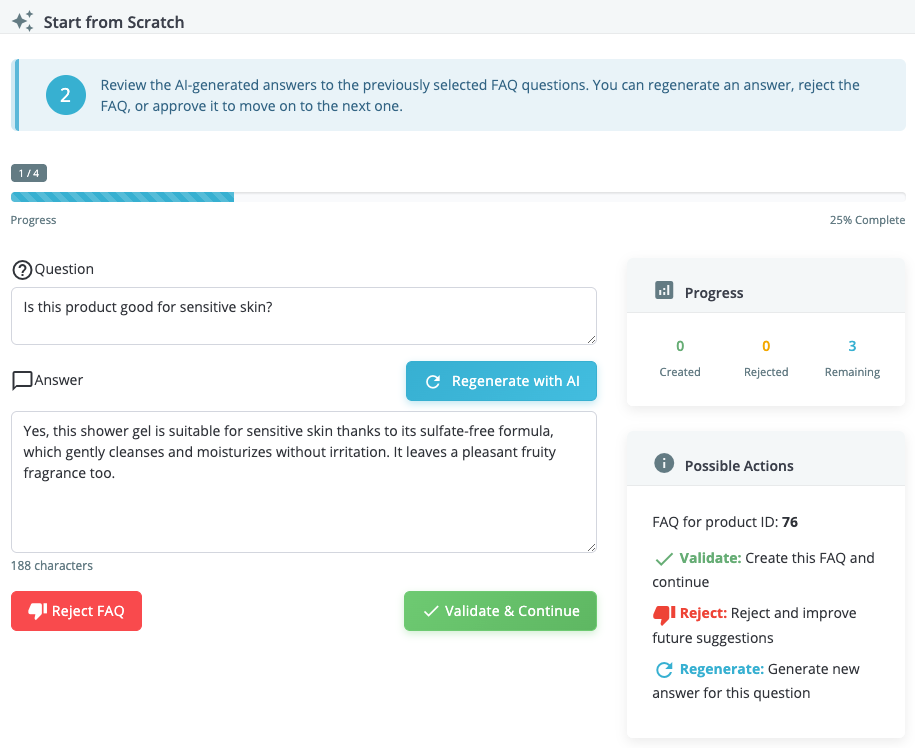Click the sparkle icon beside Start from Scratch
Image resolution: width=915 pixels, height=748 pixels.
click(x=22, y=20)
